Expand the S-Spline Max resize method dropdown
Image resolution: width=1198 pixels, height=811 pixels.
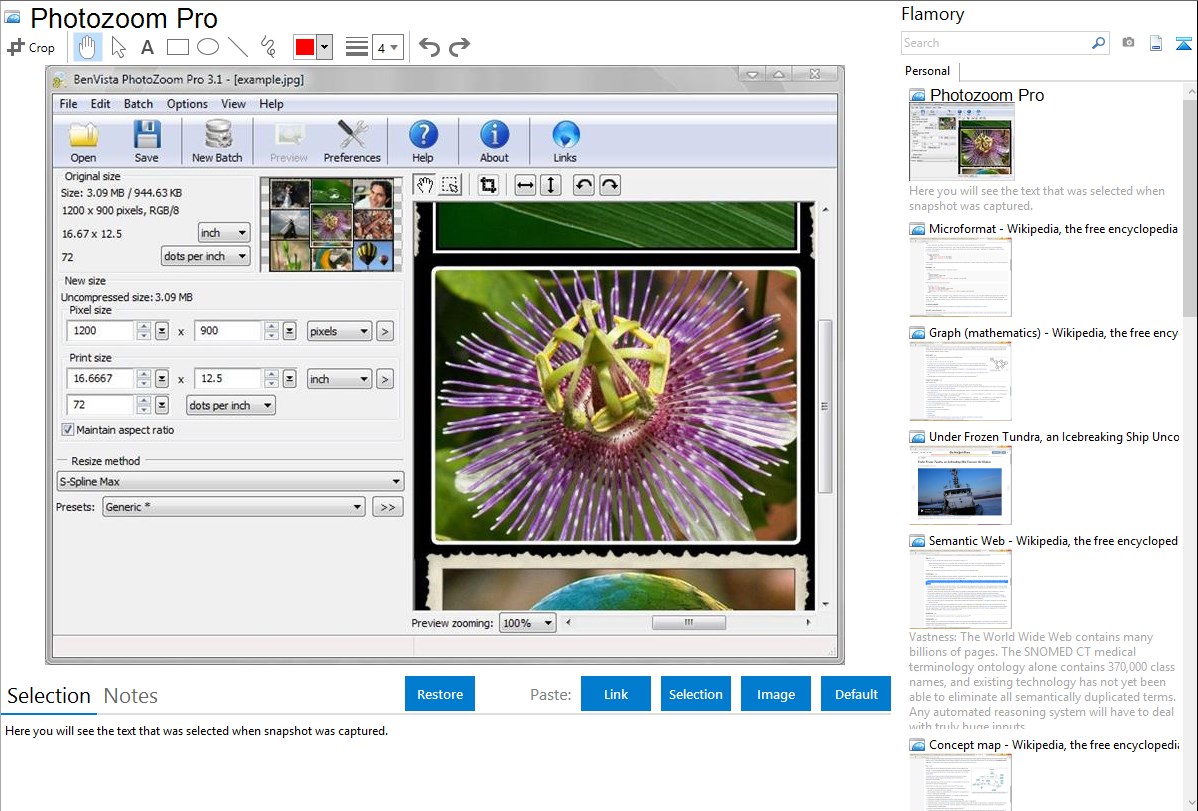click(x=230, y=482)
